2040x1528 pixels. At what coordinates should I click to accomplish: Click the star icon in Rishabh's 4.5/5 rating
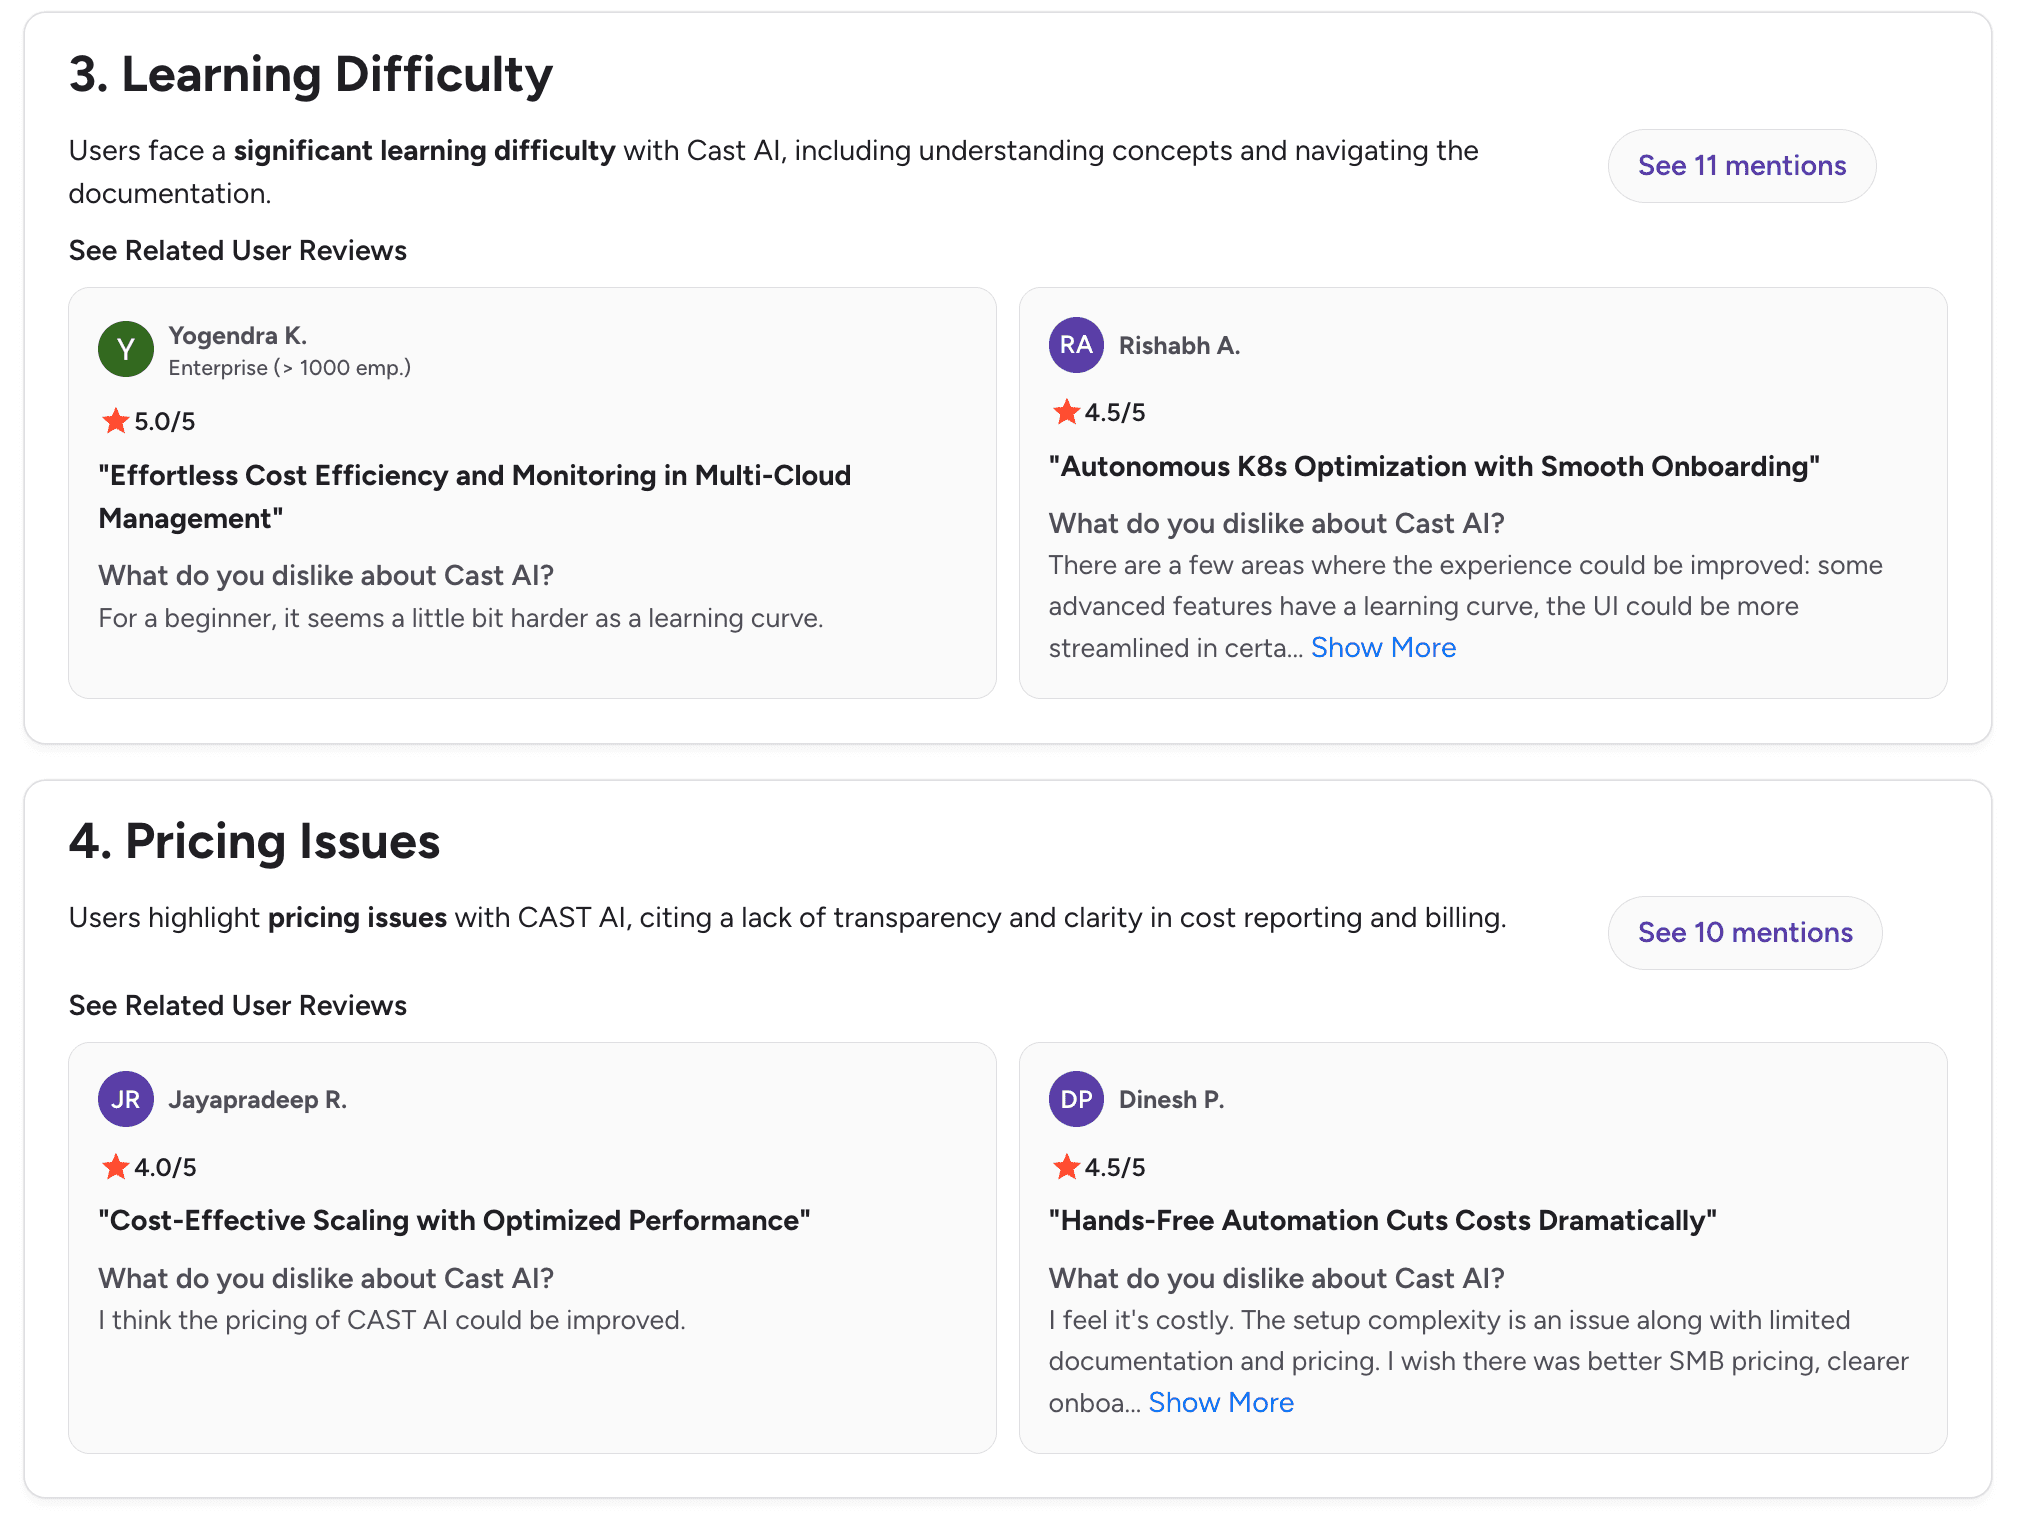[x=1066, y=412]
